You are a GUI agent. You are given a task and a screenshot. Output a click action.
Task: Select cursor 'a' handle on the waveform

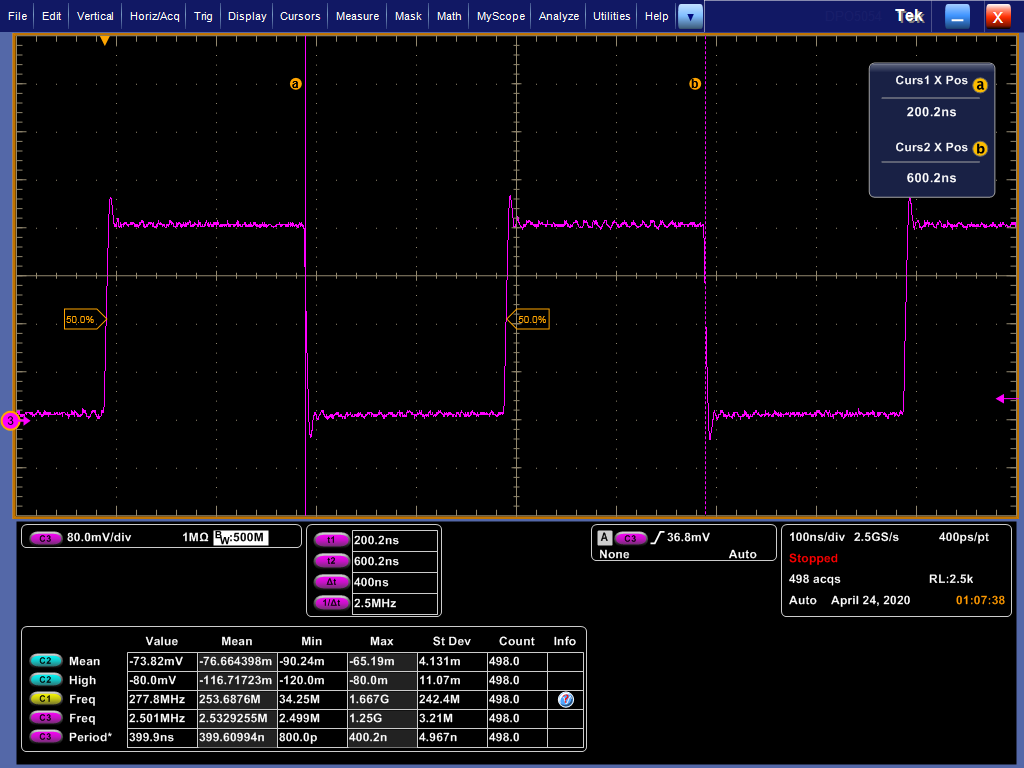coord(295,84)
